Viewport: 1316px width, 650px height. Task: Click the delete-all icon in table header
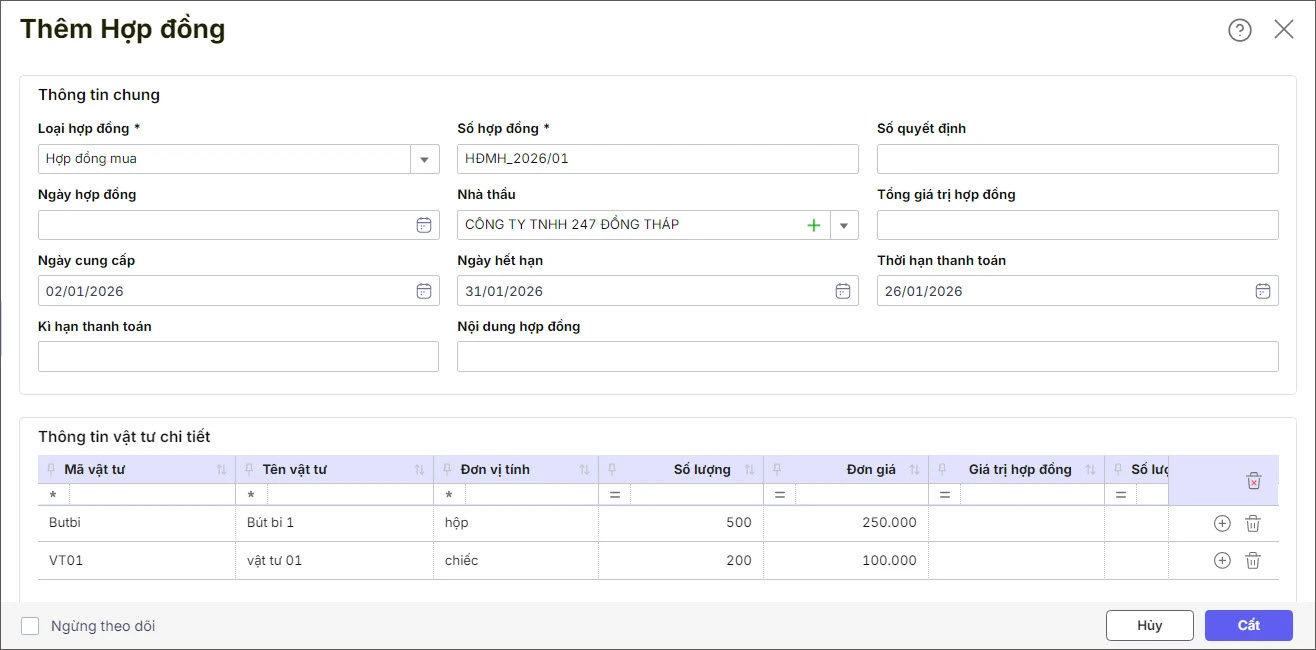[x=1254, y=481]
